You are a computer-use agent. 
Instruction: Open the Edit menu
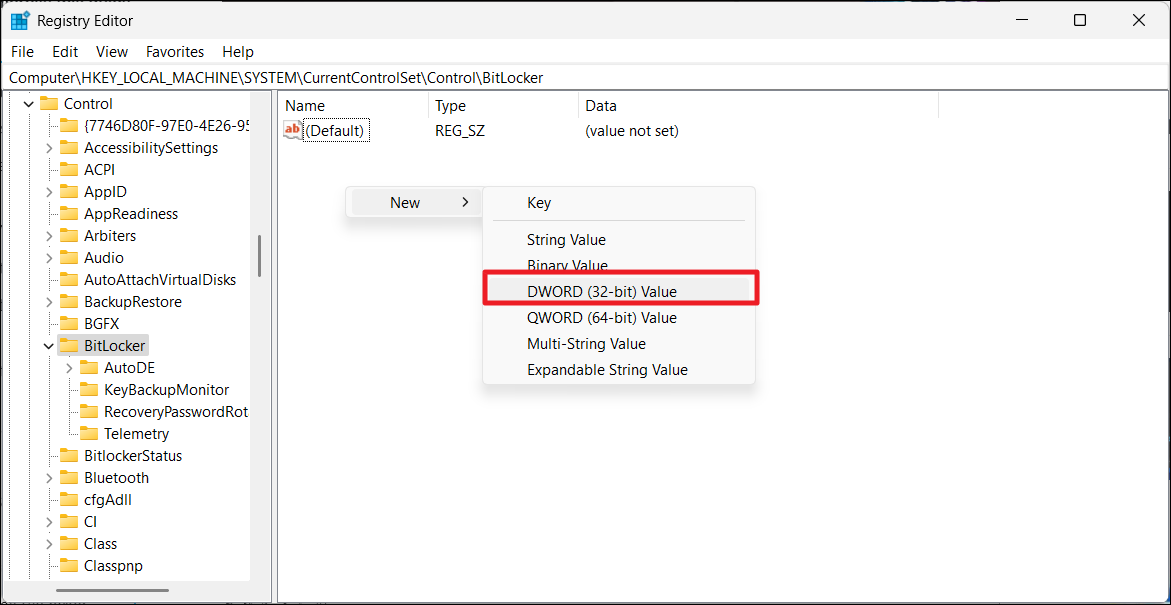click(65, 52)
